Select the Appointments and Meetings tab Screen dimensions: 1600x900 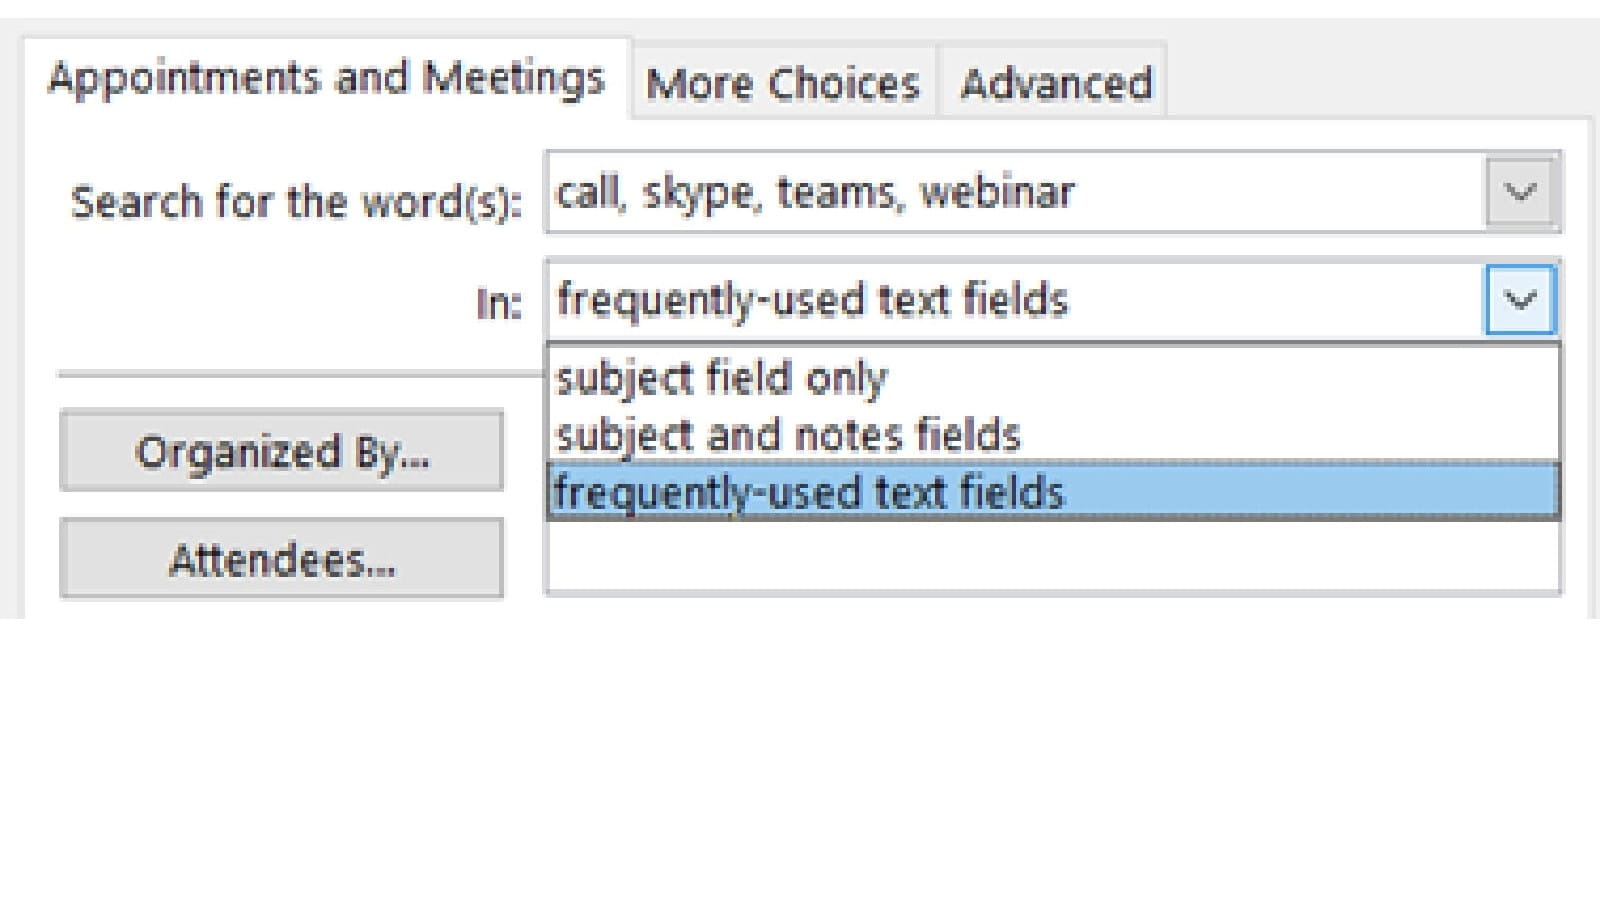(326, 78)
